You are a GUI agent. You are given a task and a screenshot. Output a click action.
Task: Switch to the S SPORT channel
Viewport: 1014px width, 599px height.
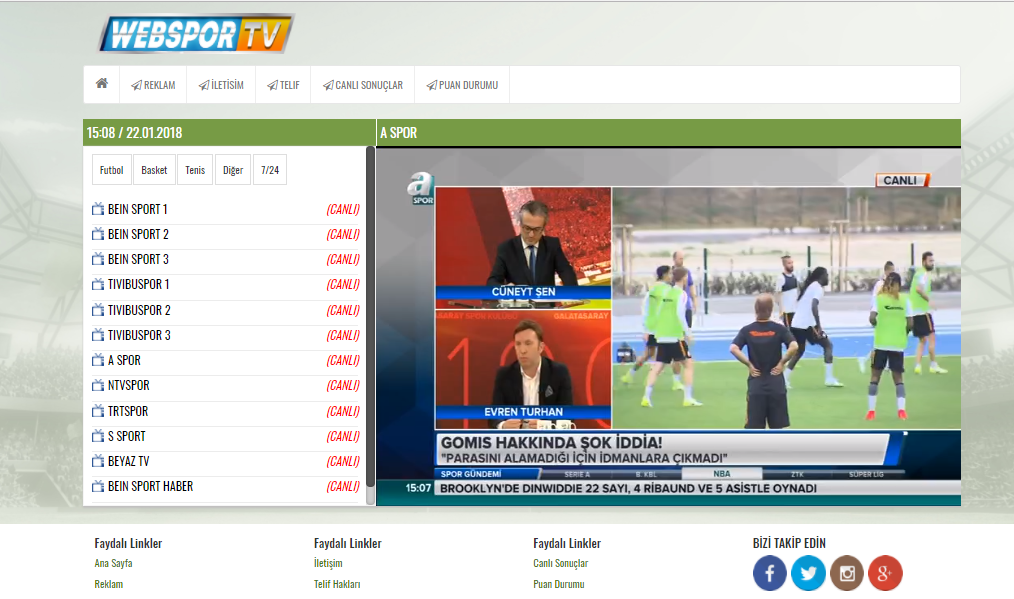coord(126,436)
